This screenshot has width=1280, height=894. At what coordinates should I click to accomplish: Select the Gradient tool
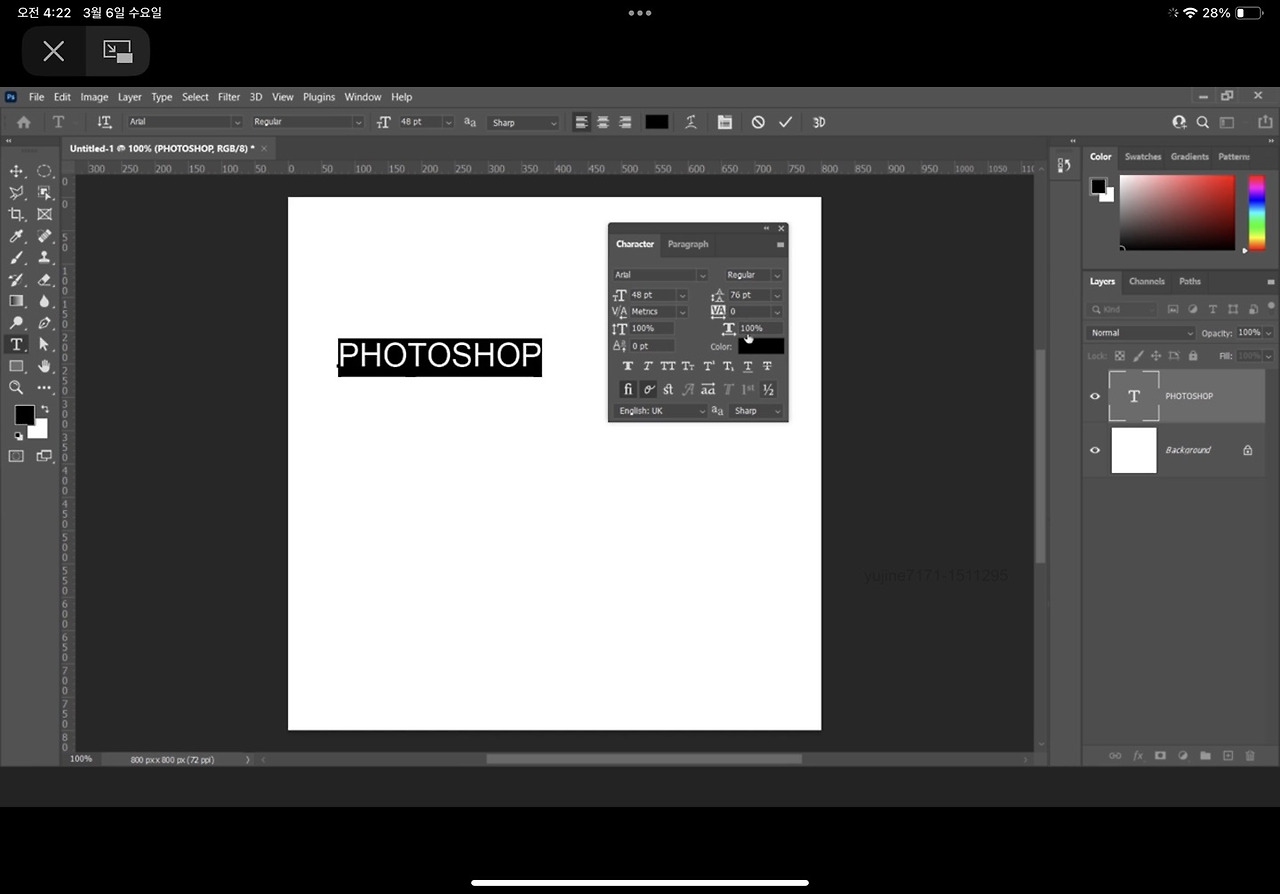[16, 301]
